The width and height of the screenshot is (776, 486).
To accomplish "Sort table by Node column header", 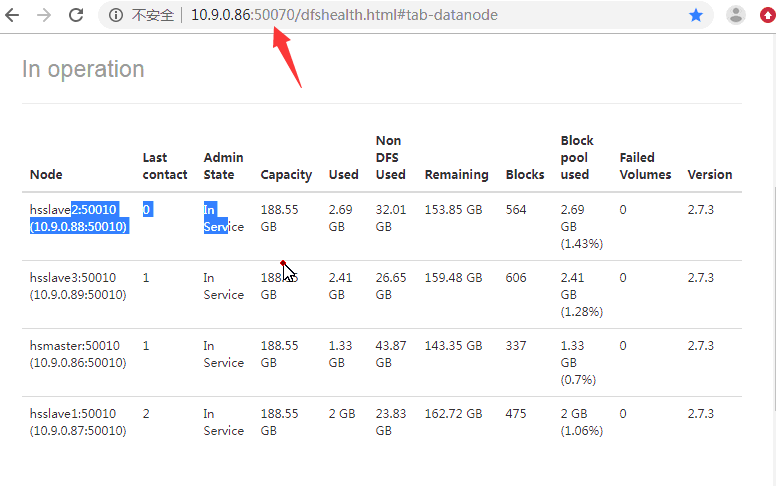I will tap(46, 174).
